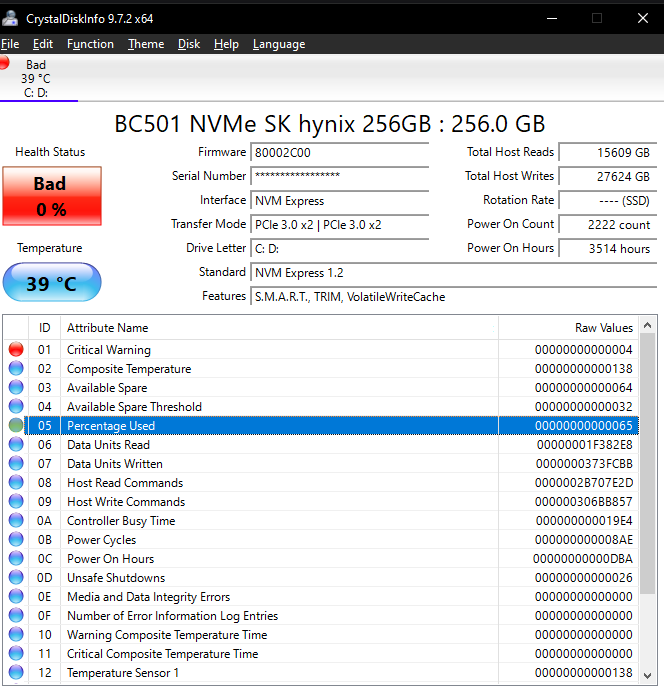The image size is (664, 690).
Task: Click the Features field with S.M.A.R.T., TRIM
Action: 454,297
